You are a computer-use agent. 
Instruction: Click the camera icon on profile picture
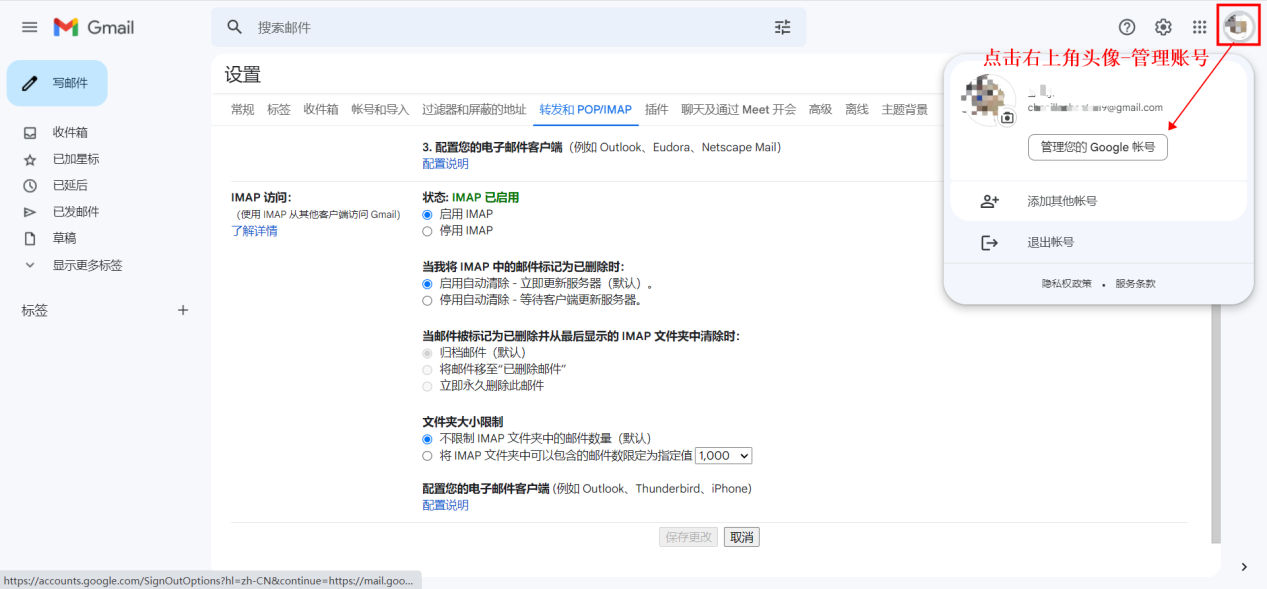(1007, 118)
